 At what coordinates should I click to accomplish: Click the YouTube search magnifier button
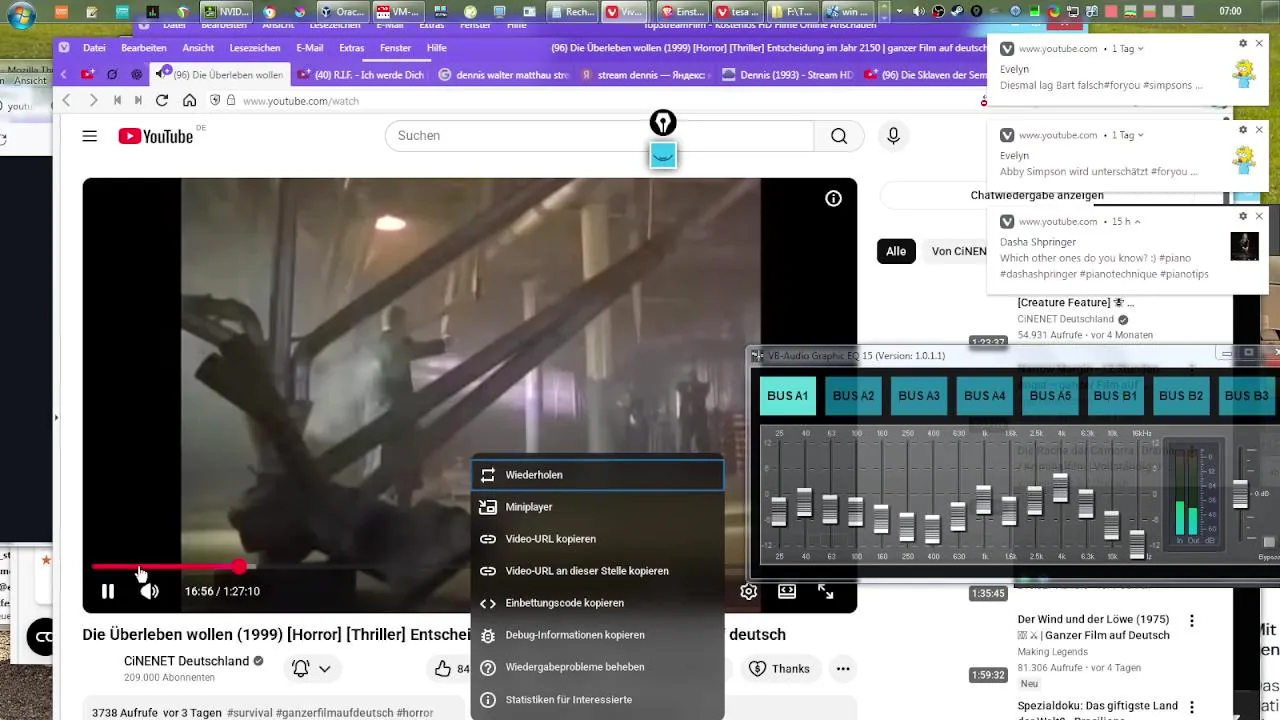[x=839, y=136]
